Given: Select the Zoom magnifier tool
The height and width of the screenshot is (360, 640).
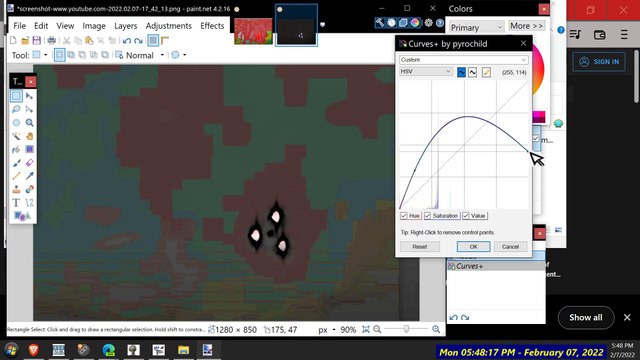Looking at the screenshot, I should [x=29, y=122].
